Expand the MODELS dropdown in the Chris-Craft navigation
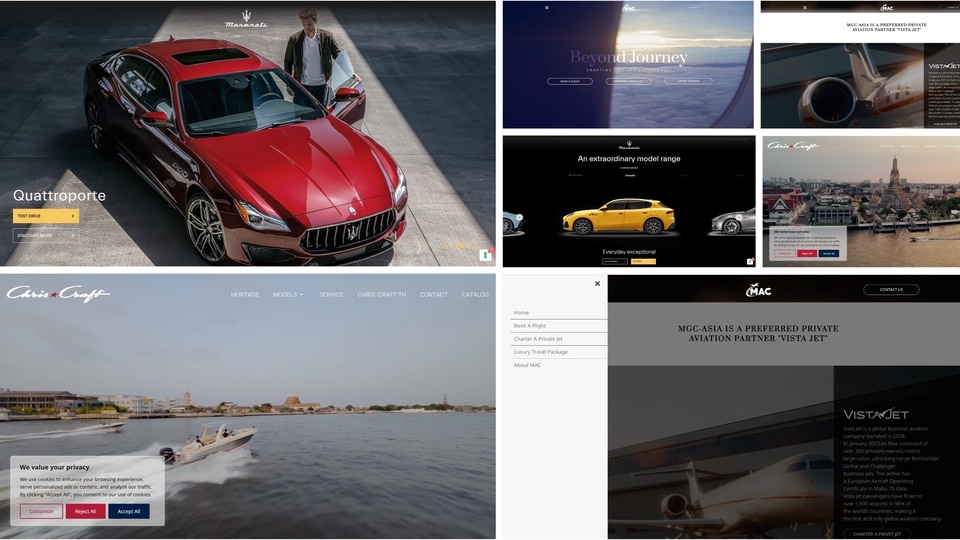The height and width of the screenshot is (540, 960). click(x=288, y=294)
